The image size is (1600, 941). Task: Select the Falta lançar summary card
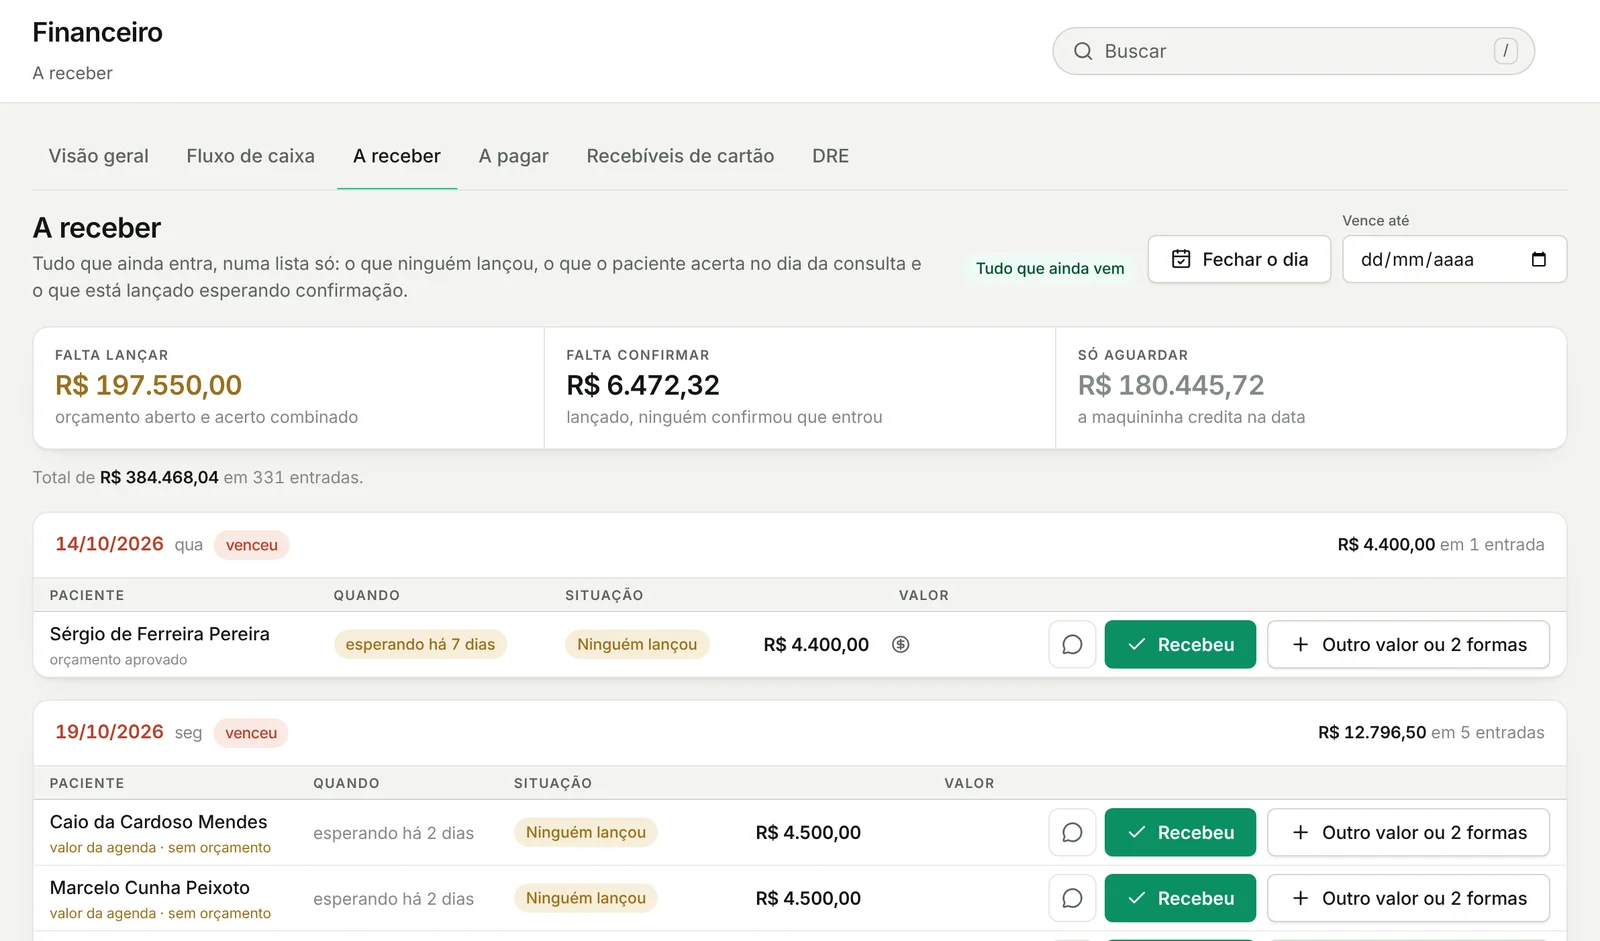pos(289,388)
